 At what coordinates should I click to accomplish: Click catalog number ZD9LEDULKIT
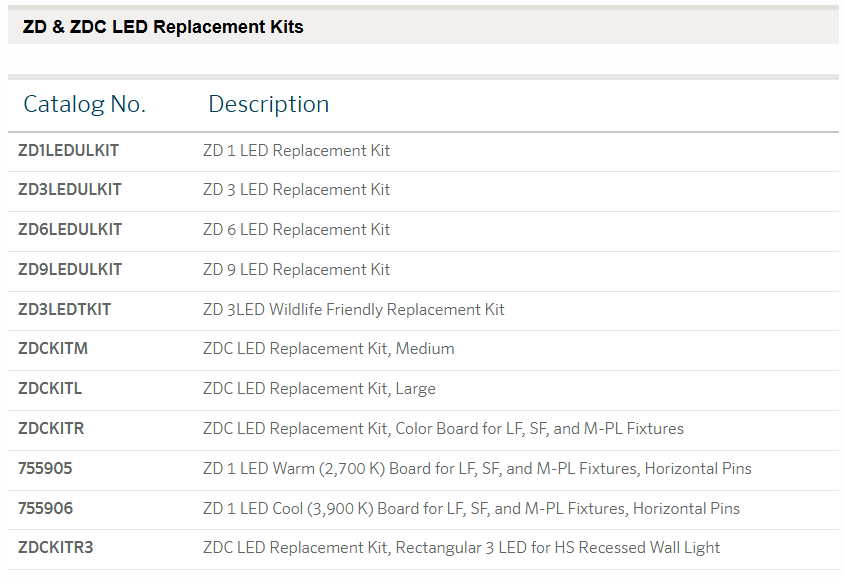tap(69, 270)
